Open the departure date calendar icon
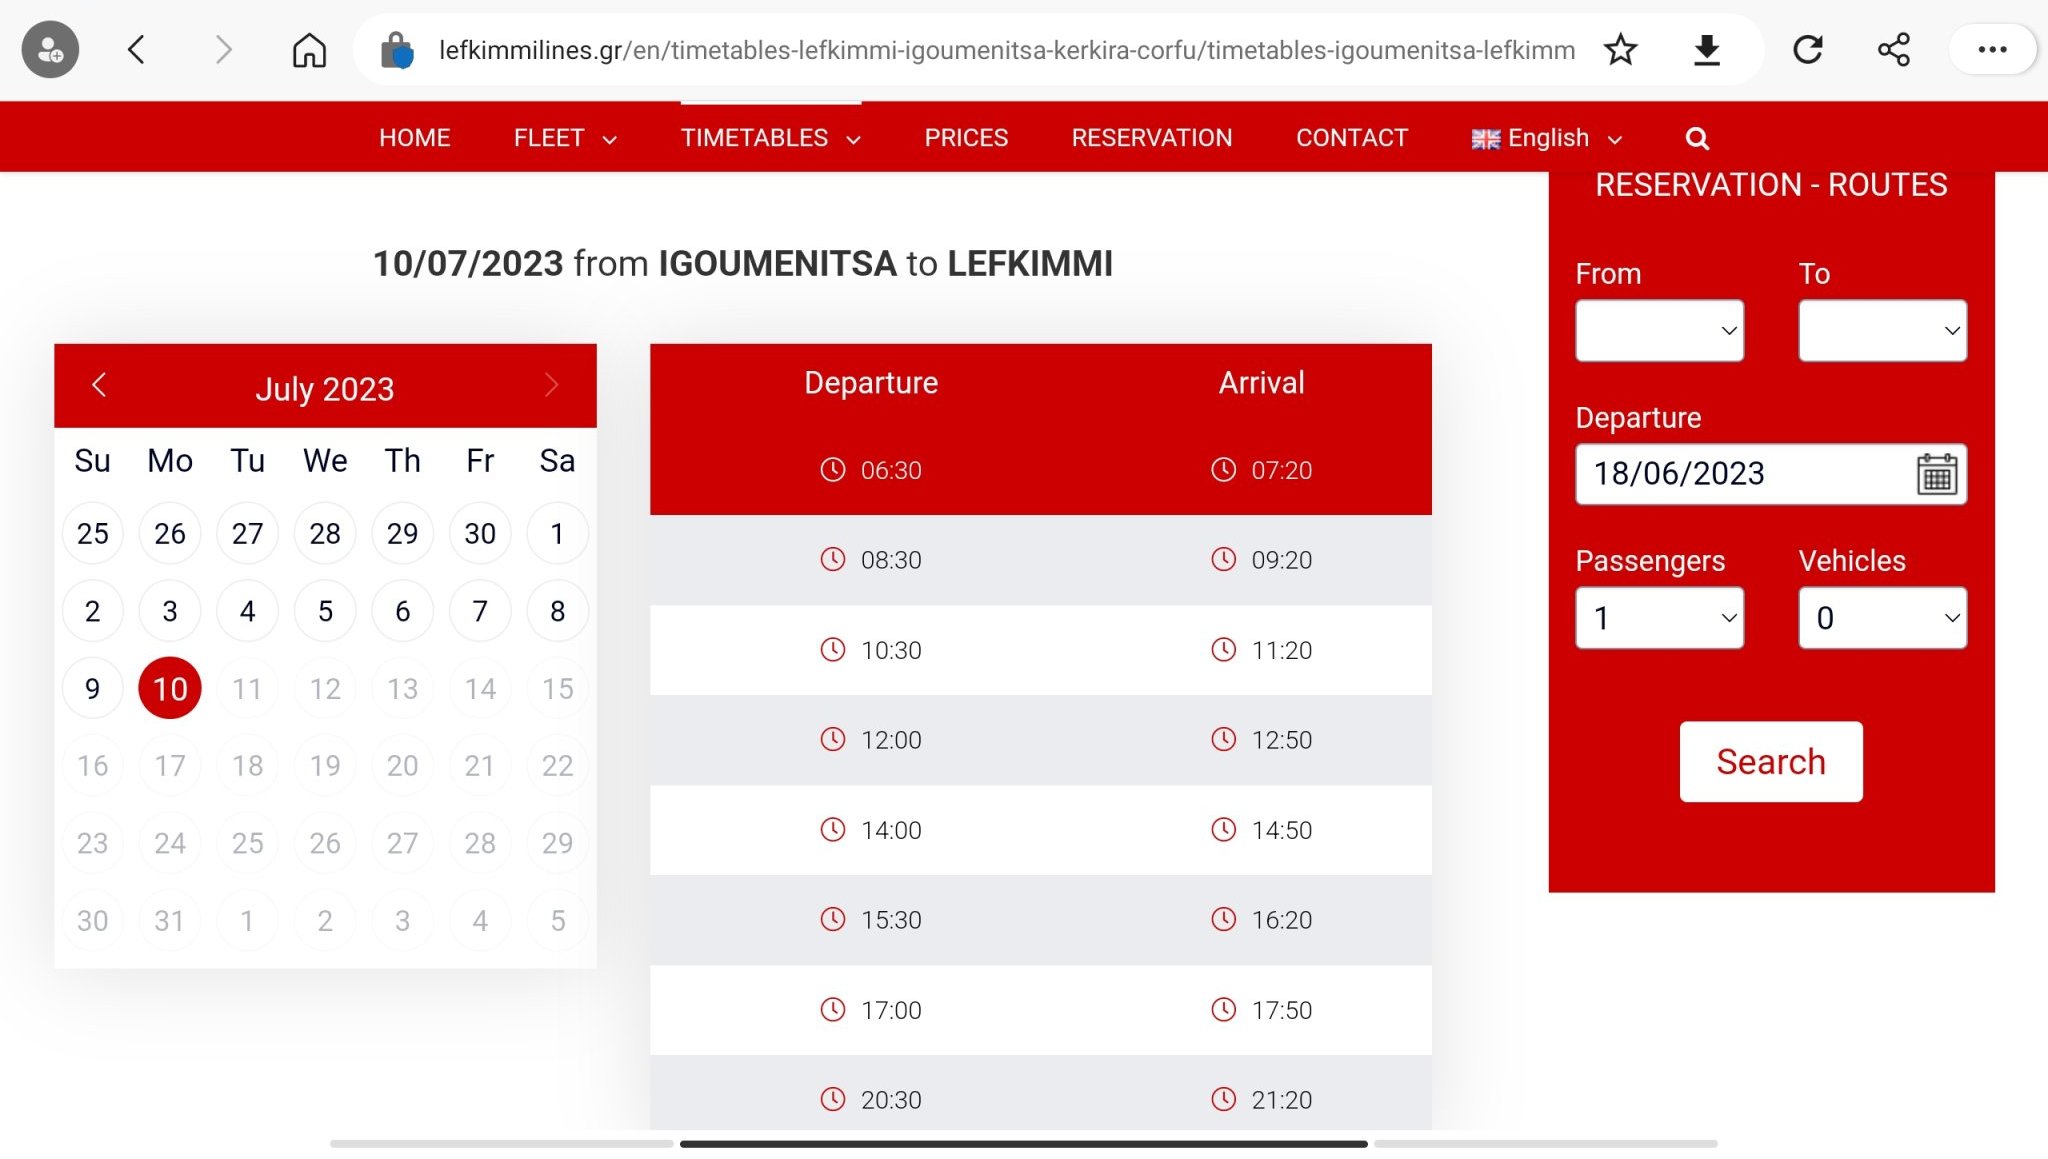This screenshot has height=1159, width=2048. pyautogui.click(x=1936, y=474)
